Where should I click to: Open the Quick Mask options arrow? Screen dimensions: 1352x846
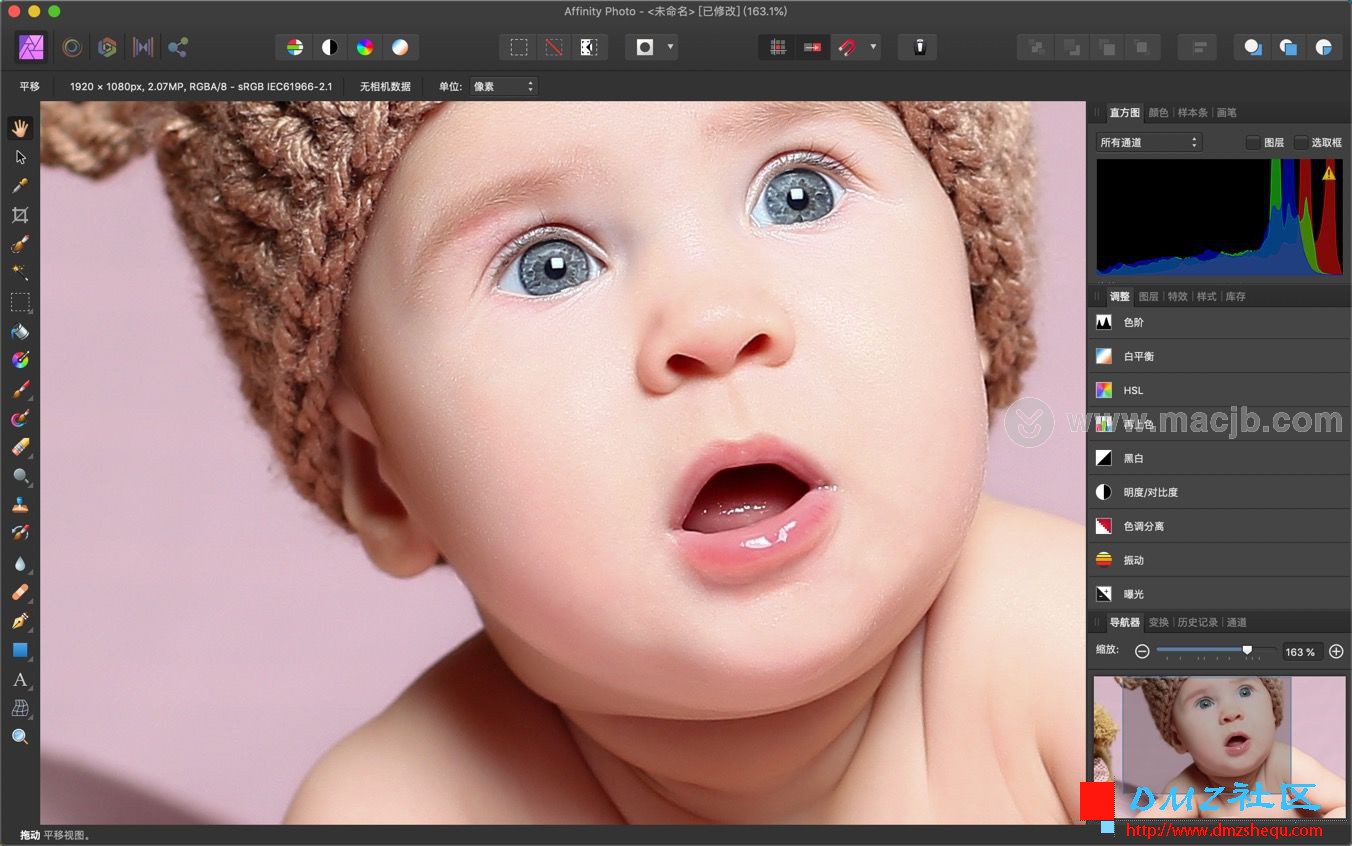point(670,47)
